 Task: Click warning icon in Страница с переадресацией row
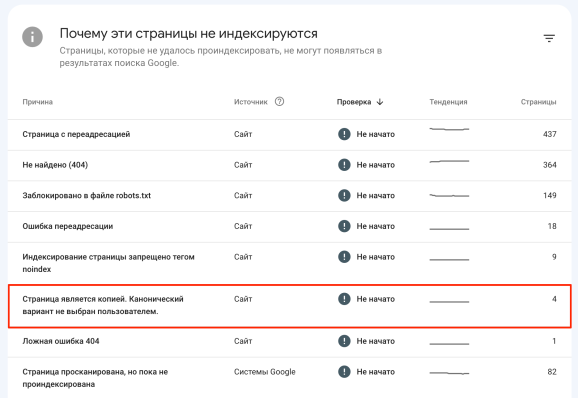[344, 134]
